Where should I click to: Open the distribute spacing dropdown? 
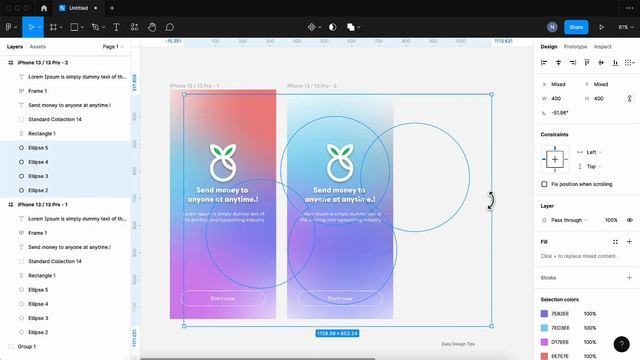click(x=630, y=62)
